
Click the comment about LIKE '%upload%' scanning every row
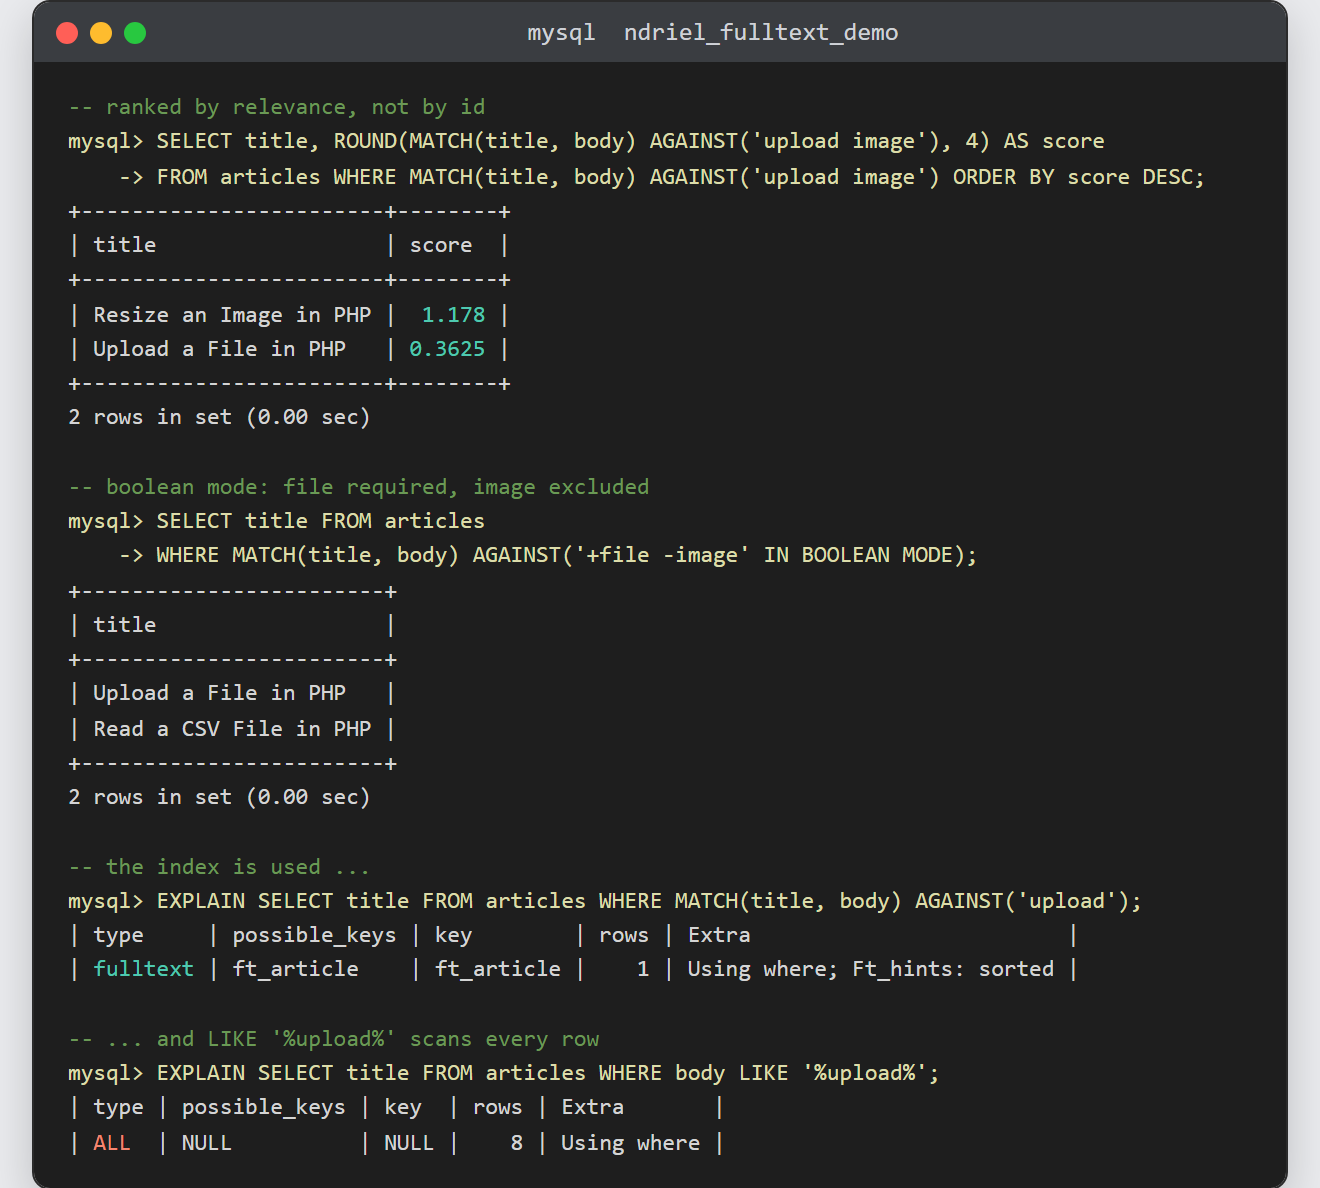tap(334, 1039)
